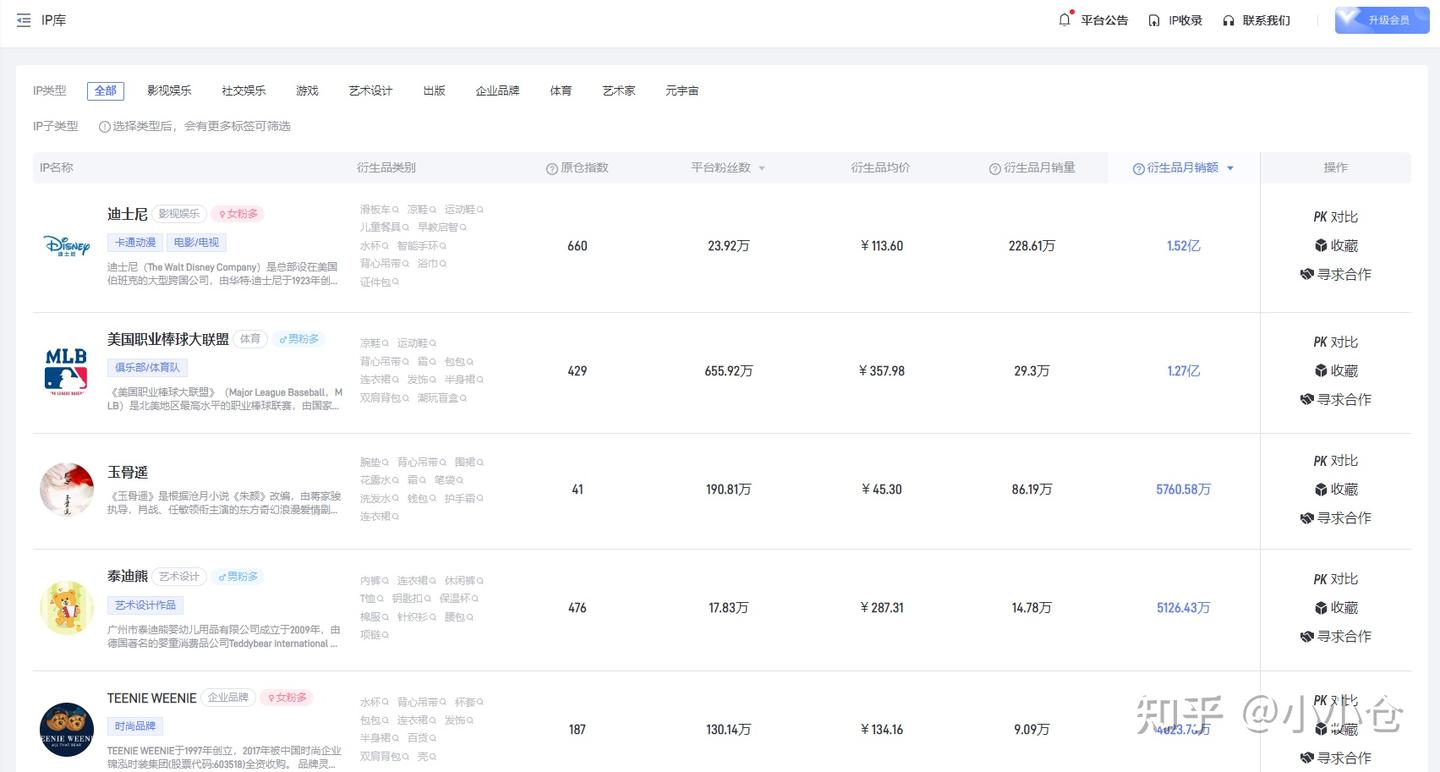Screen dimensions: 1440x772
Task: Click PK 对比 for 美国职业棒球大联盟
Action: pyautogui.click(x=1335, y=342)
